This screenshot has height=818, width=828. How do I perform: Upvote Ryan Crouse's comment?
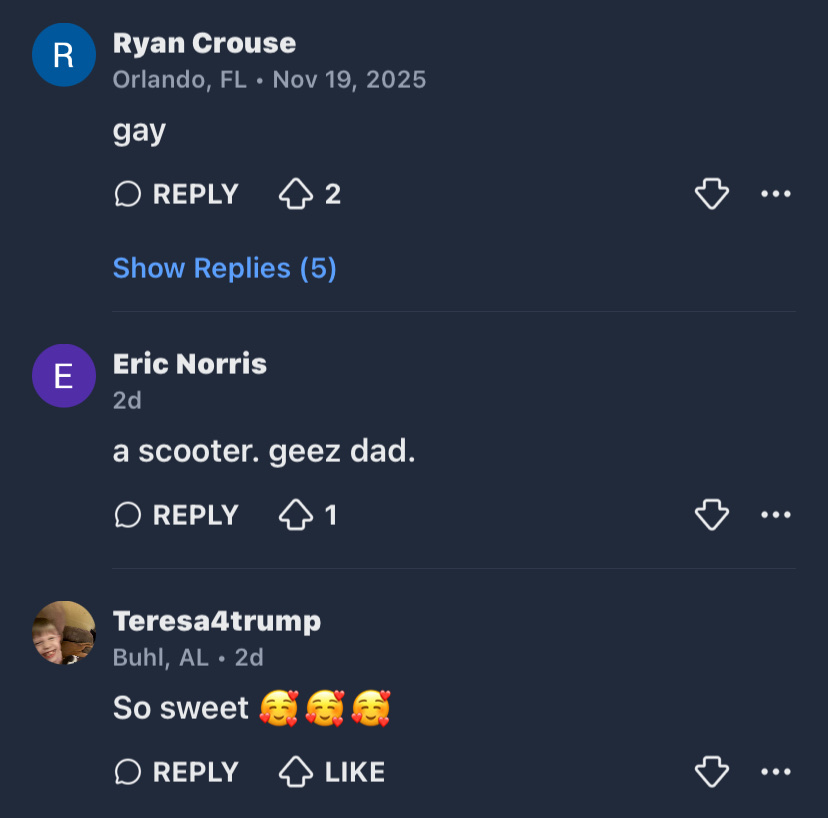click(297, 194)
